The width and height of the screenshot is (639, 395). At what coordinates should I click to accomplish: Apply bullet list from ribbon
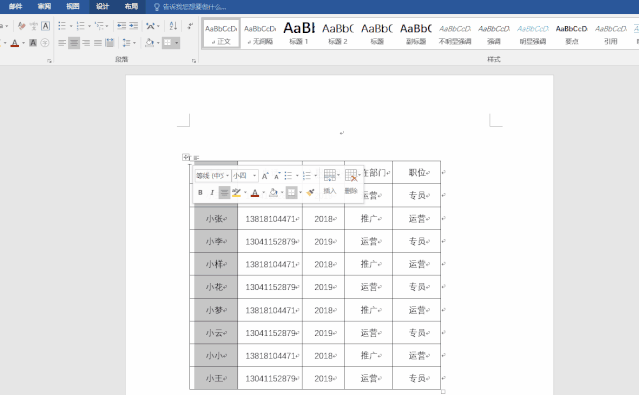pyautogui.click(x=62, y=26)
